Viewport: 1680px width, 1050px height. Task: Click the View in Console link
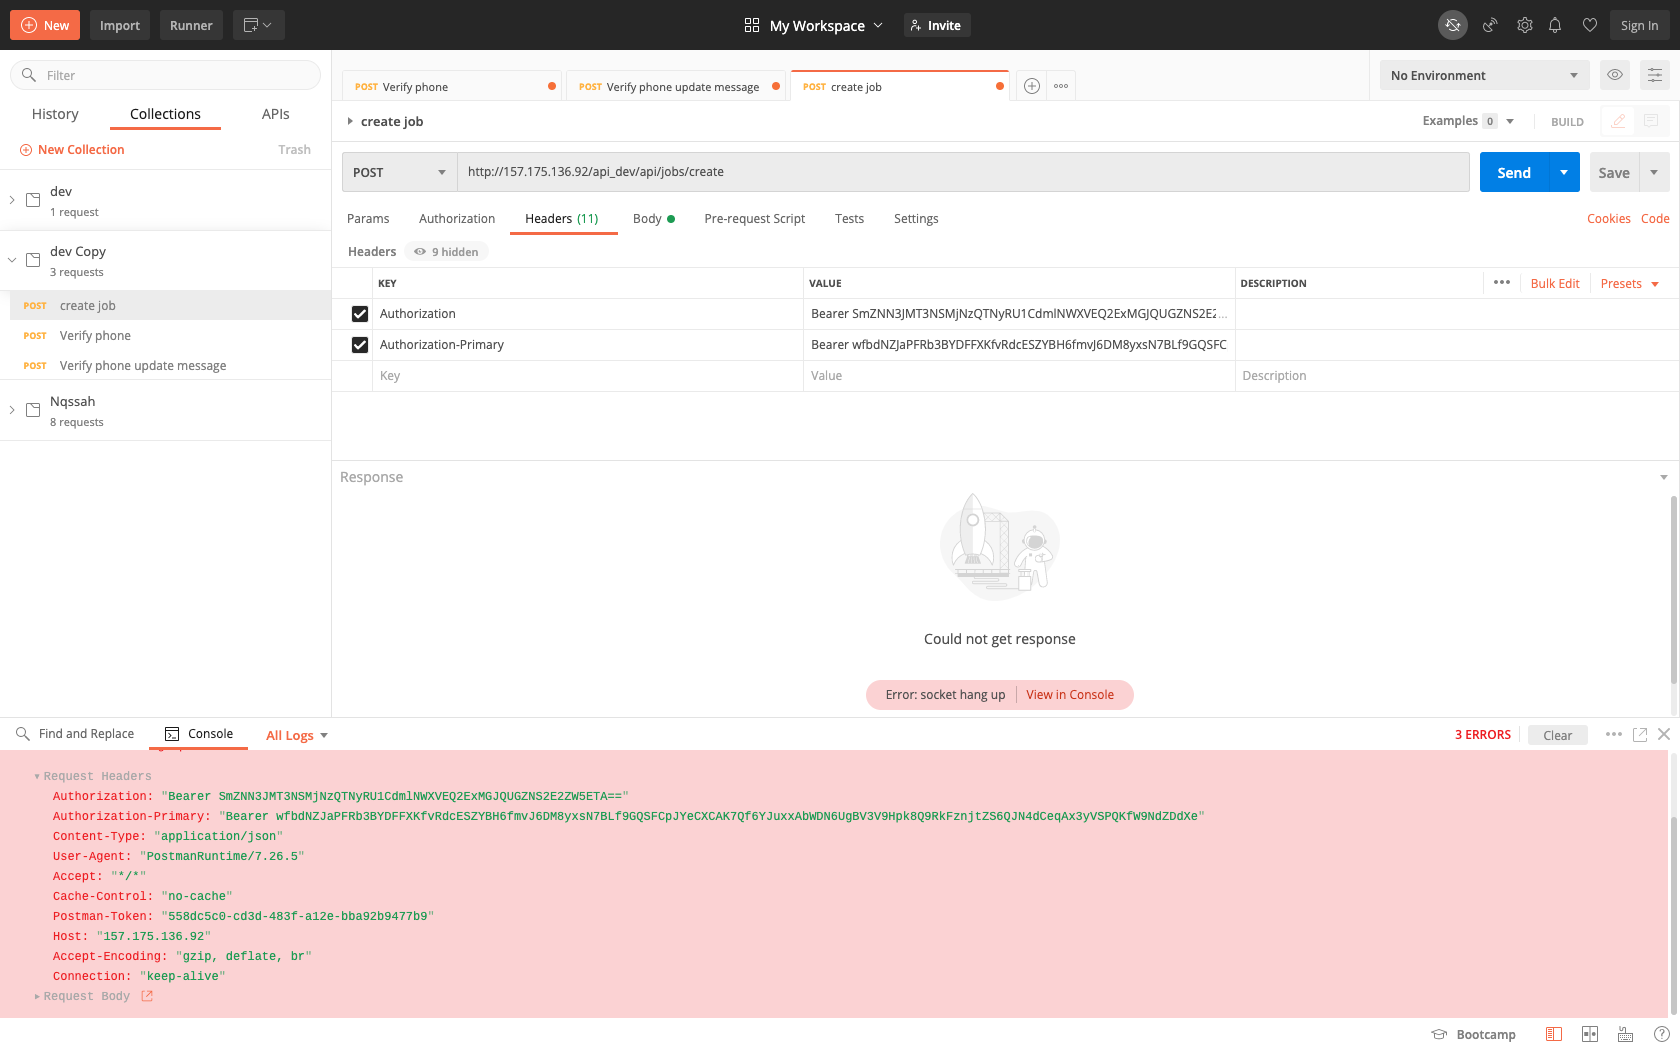pos(1069,695)
